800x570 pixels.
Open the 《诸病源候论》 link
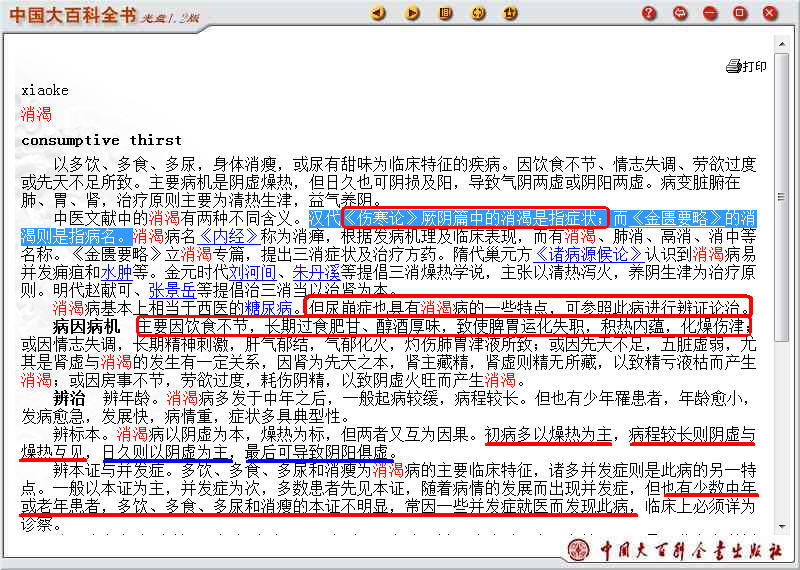(x=588, y=254)
